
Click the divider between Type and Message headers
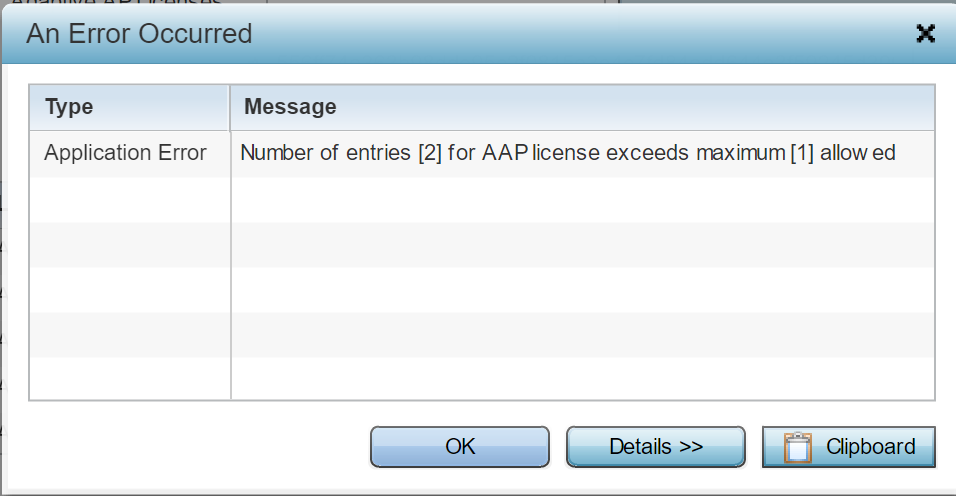point(230,108)
